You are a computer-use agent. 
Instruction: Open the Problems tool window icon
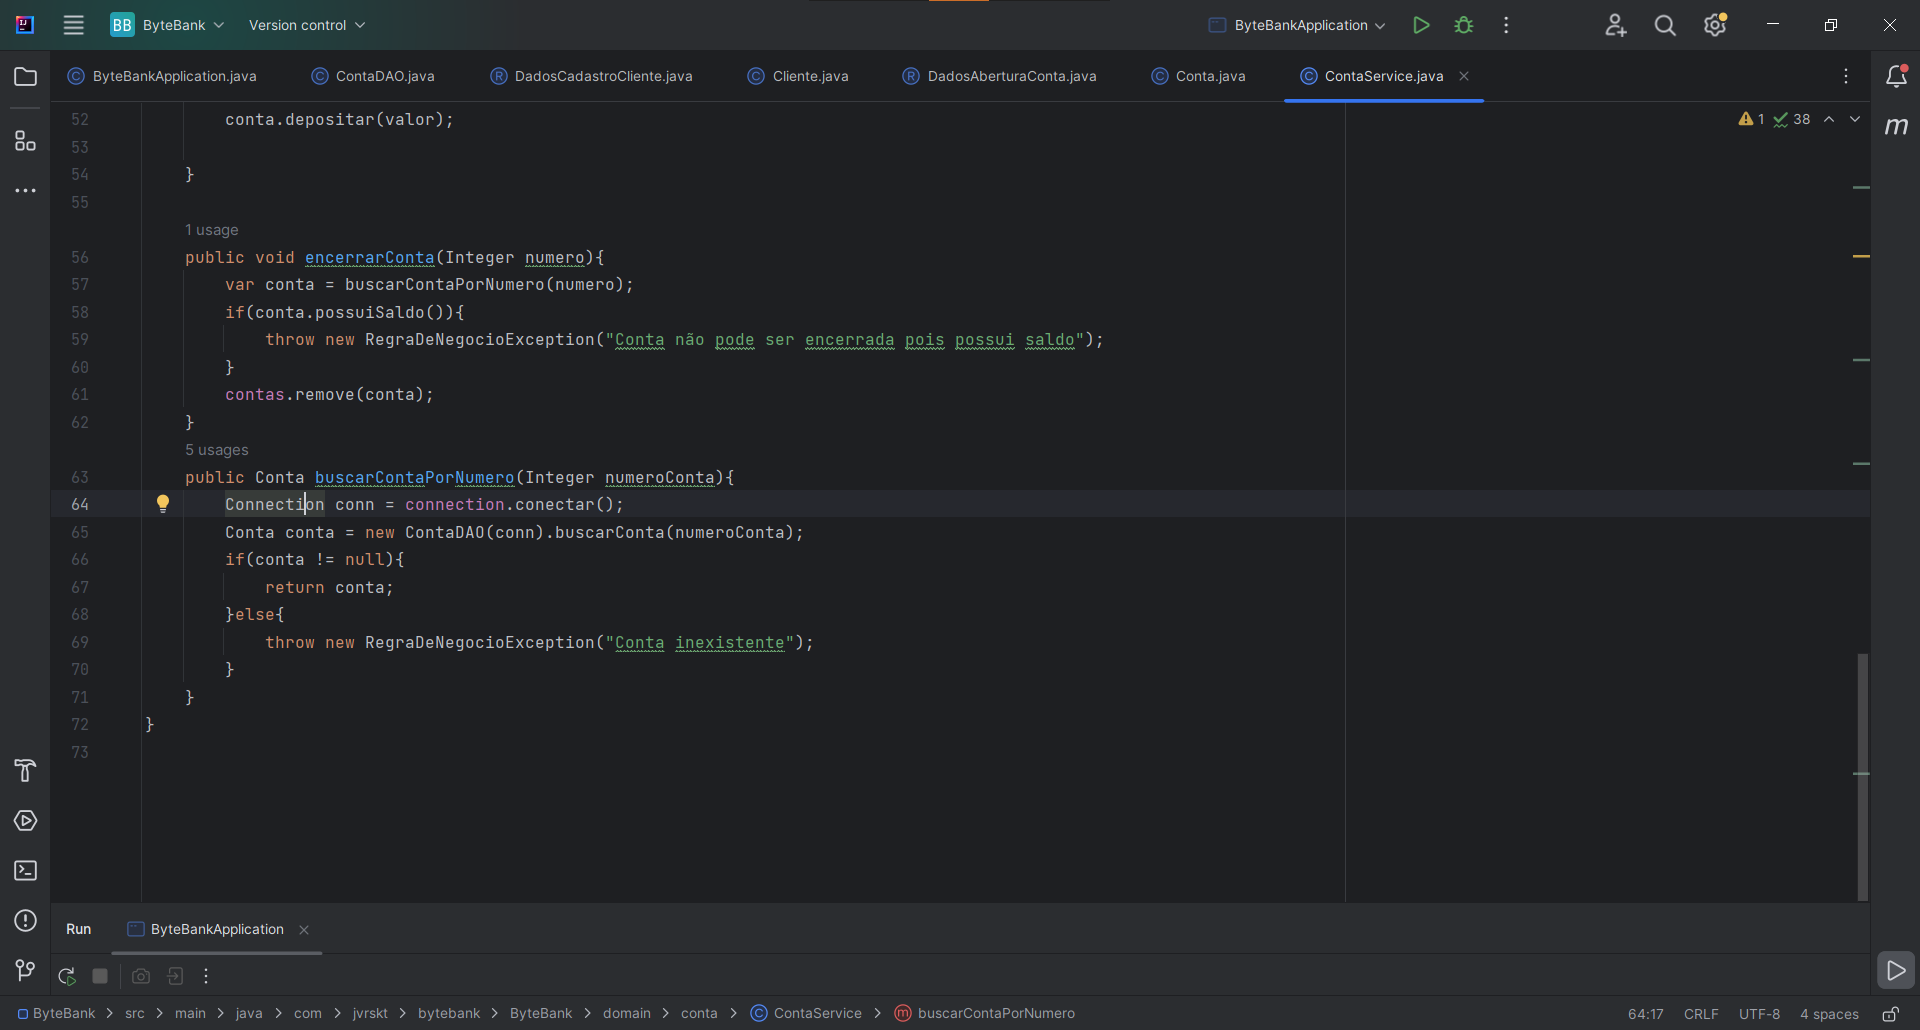pos(25,921)
